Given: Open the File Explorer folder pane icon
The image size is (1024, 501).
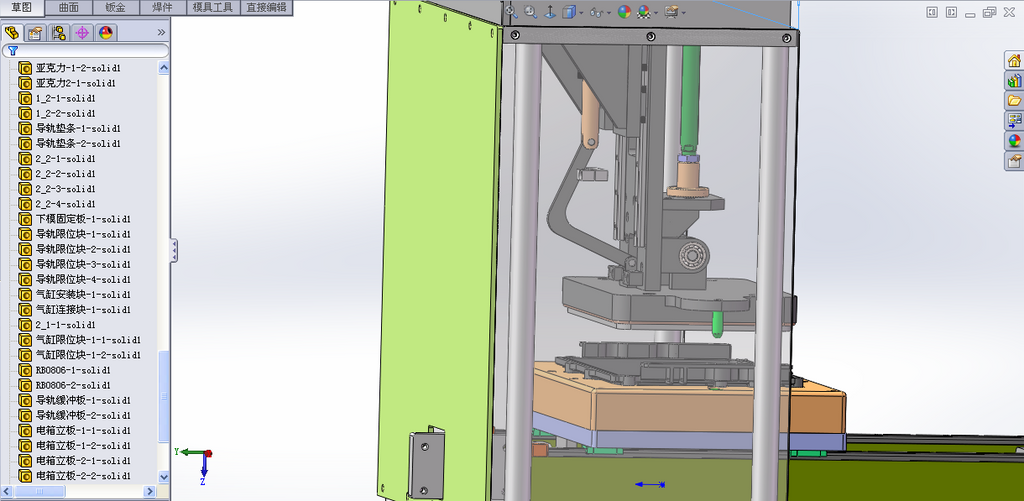Looking at the screenshot, I should pyautogui.click(x=1014, y=101).
